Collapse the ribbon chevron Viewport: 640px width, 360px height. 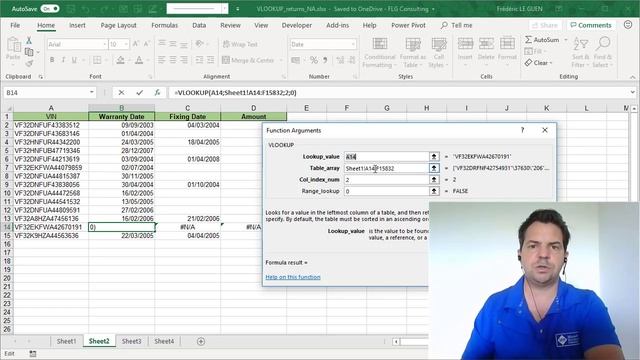pos(632,77)
